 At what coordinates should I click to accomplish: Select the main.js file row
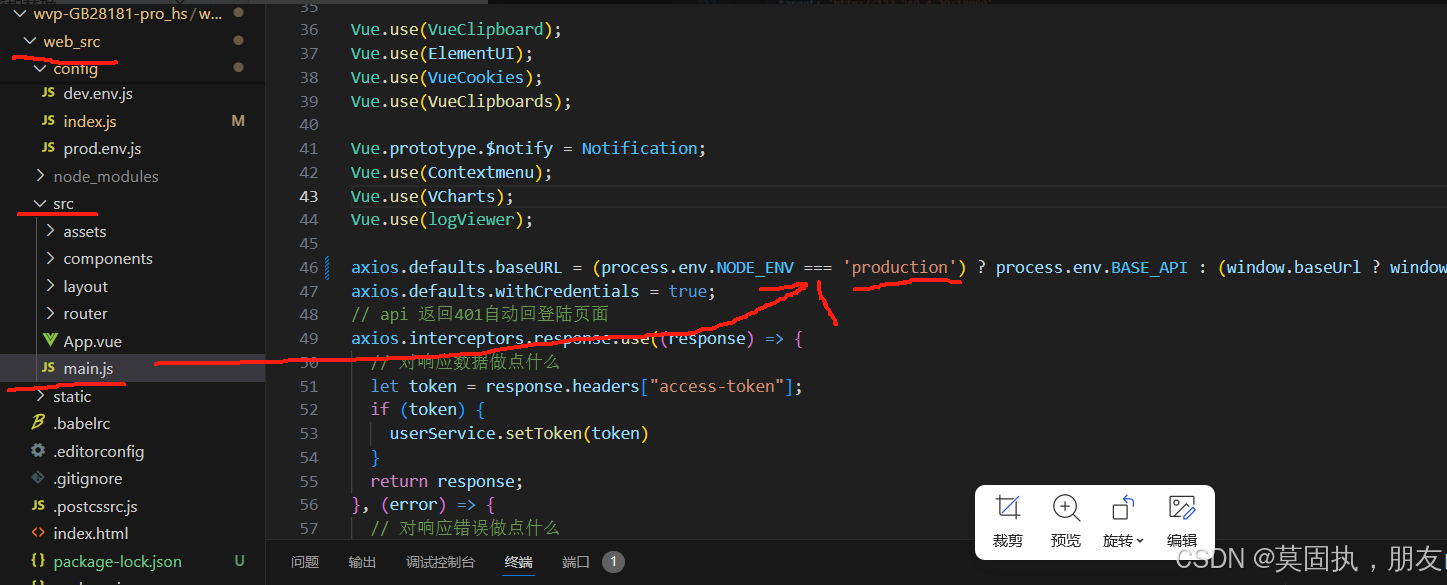[132, 368]
